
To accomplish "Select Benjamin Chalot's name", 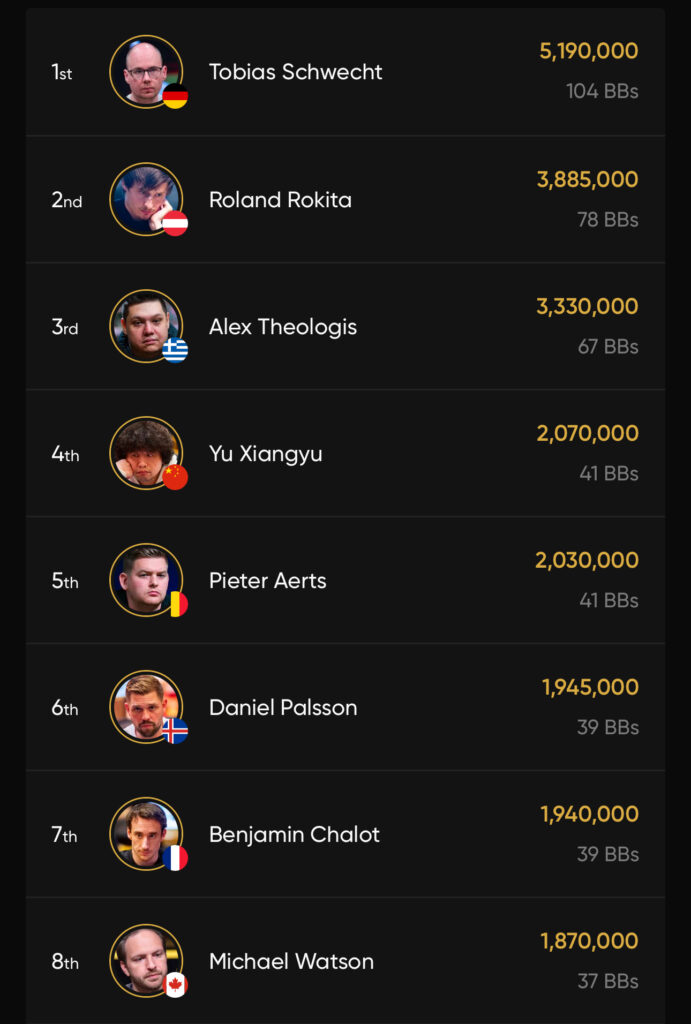I will [x=294, y=835].
